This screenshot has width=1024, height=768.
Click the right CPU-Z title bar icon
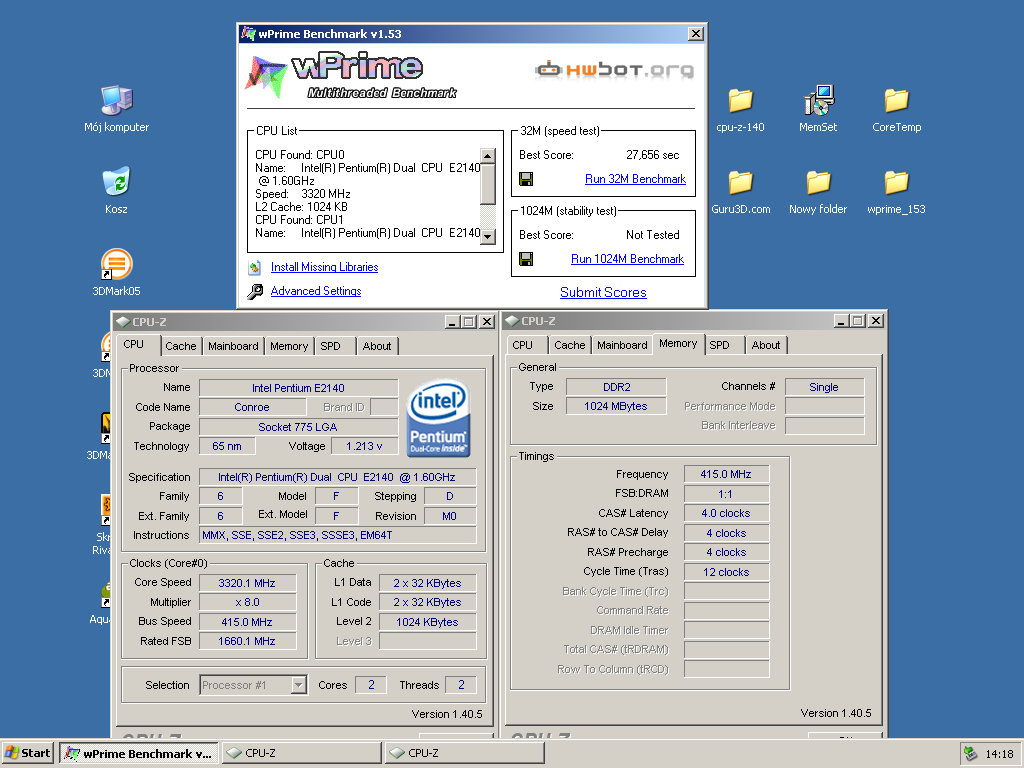point(512,321)
